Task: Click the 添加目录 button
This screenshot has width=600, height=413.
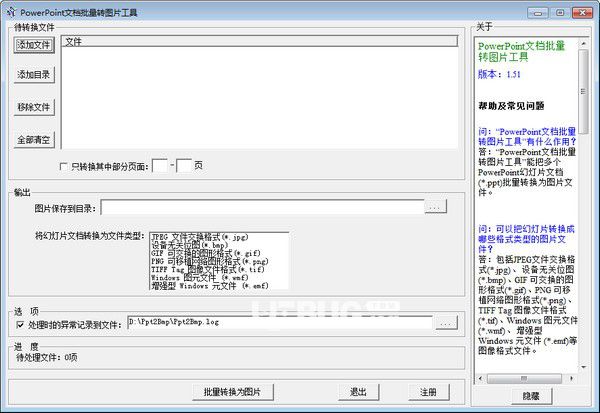Action: click(34, 75)
